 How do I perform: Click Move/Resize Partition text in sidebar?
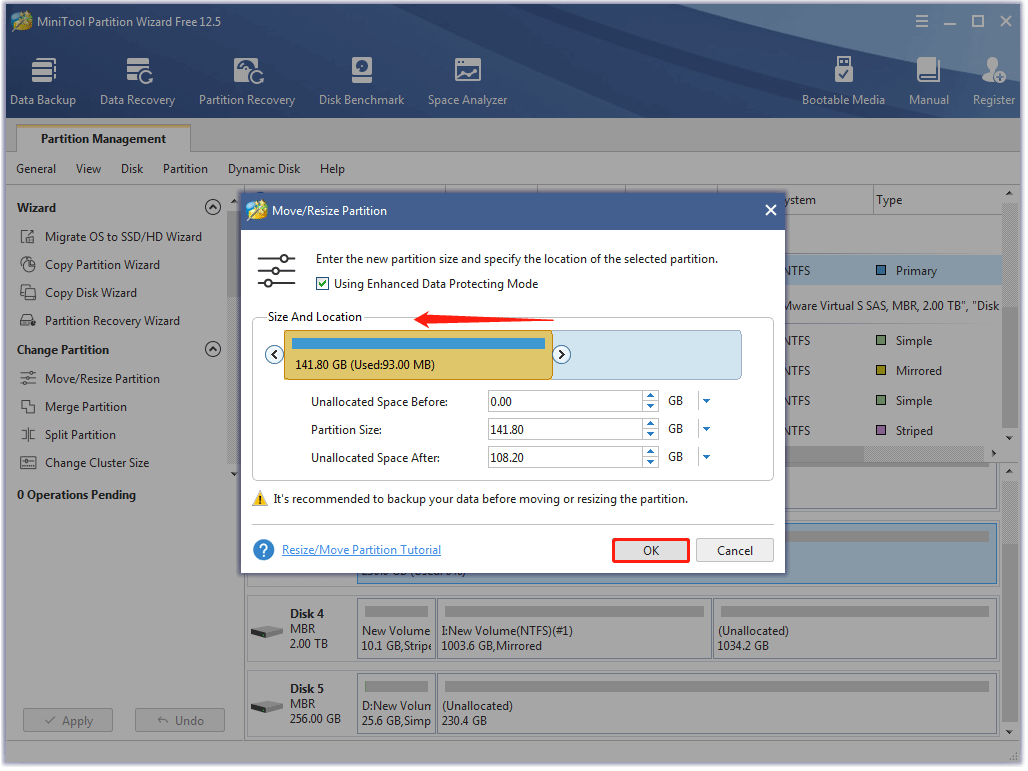coord(102,378)
